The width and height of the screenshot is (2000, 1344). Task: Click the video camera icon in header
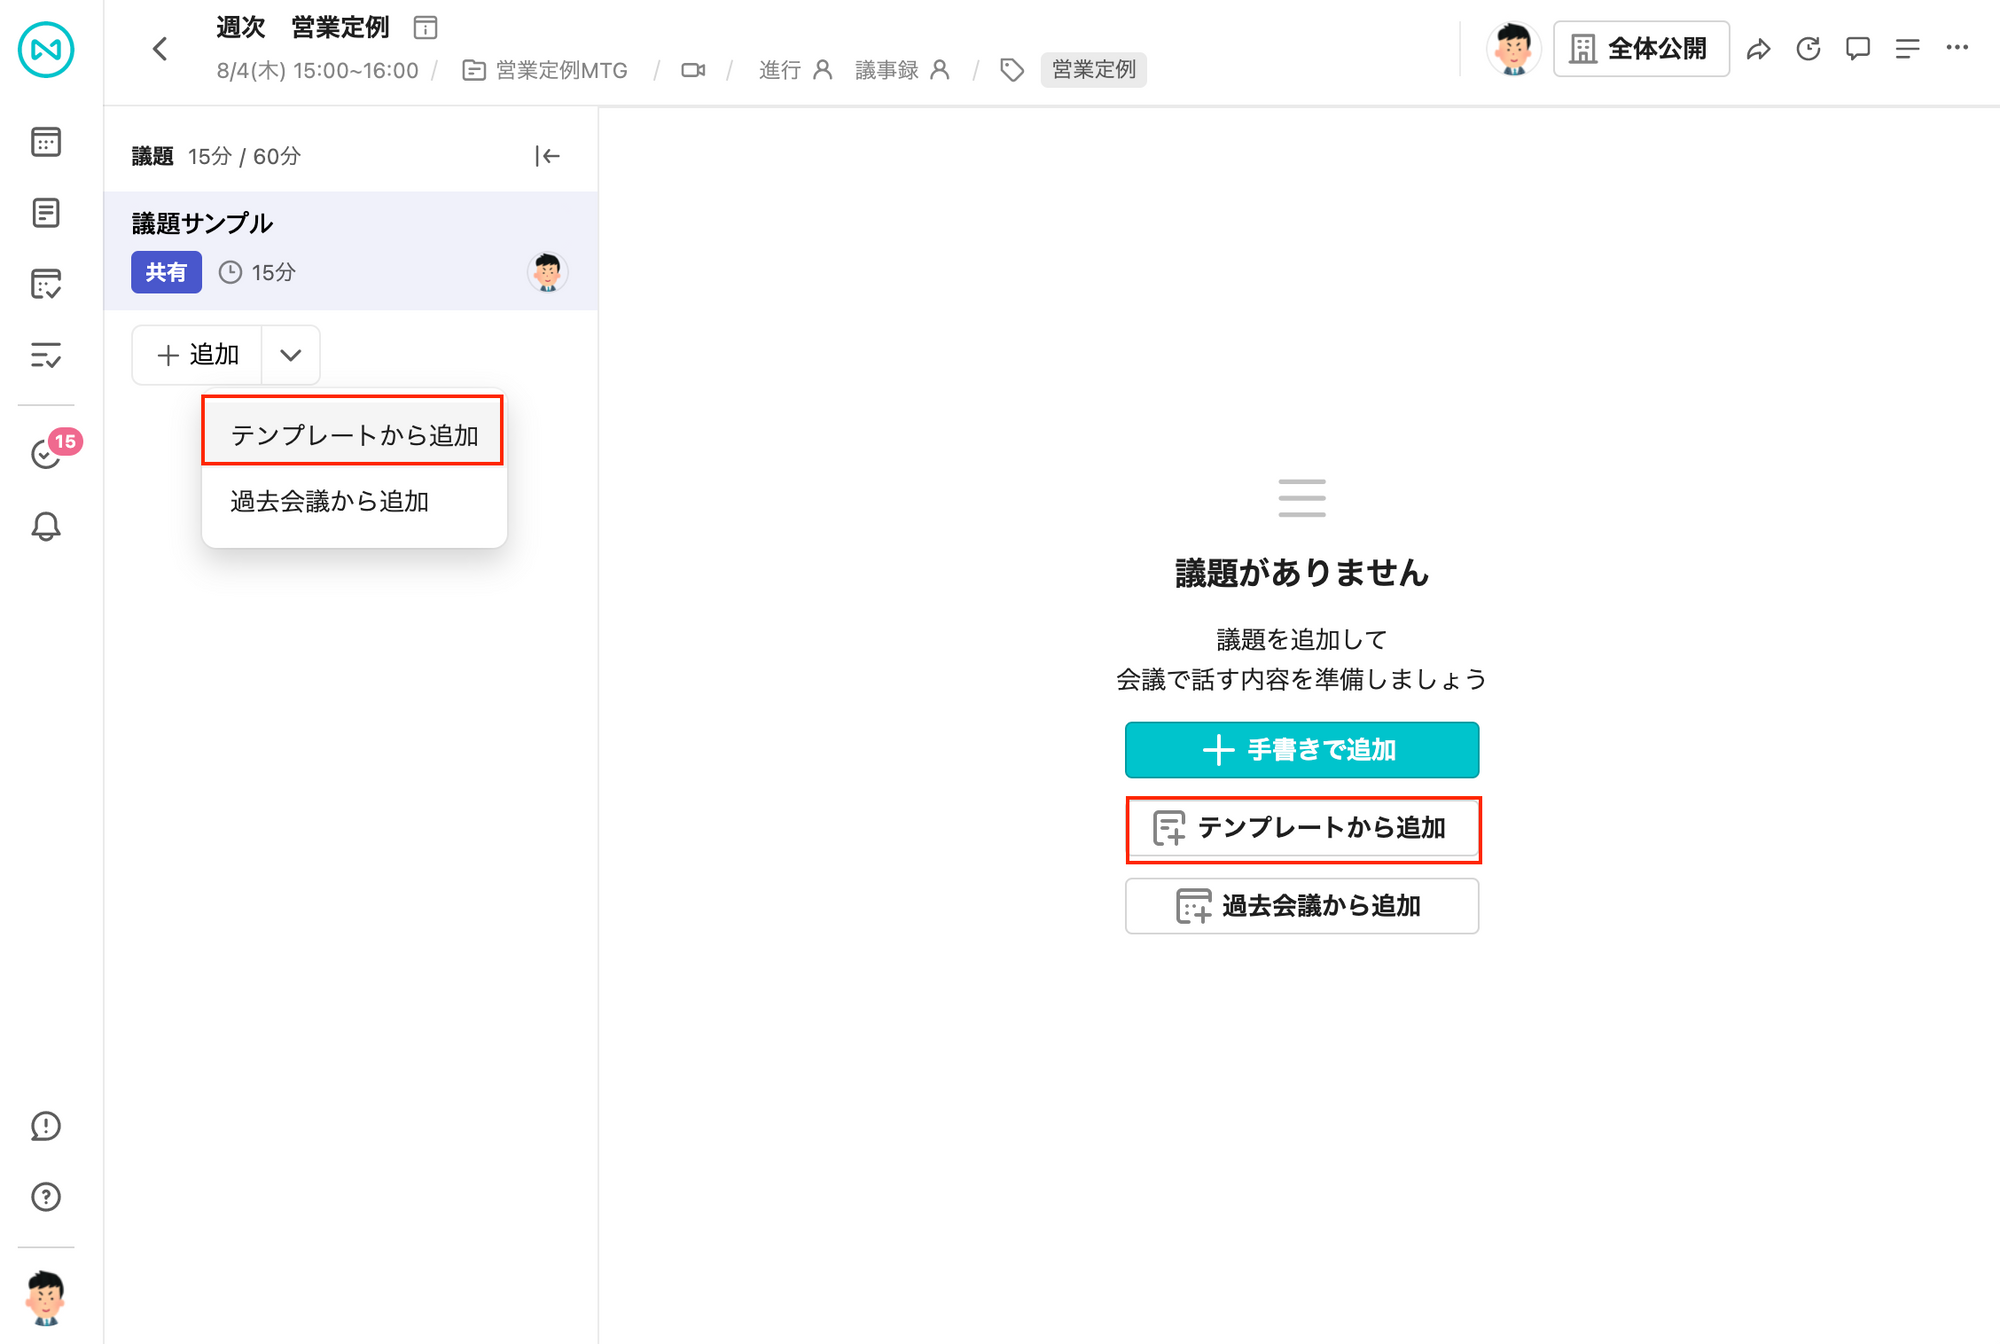pos(693,70)
